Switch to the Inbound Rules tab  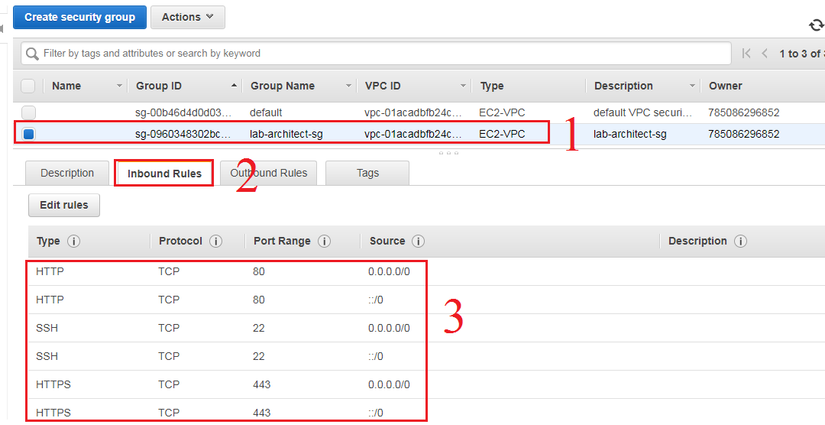pos(164,174)
